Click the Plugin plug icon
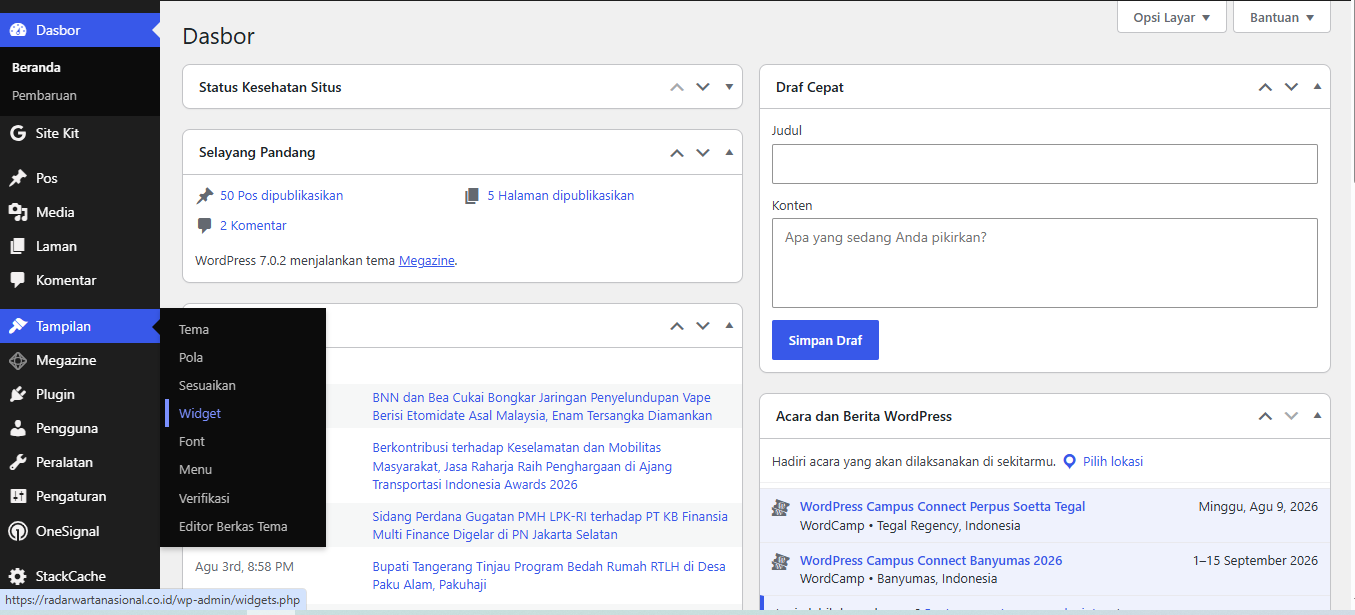 click(18, 394)
